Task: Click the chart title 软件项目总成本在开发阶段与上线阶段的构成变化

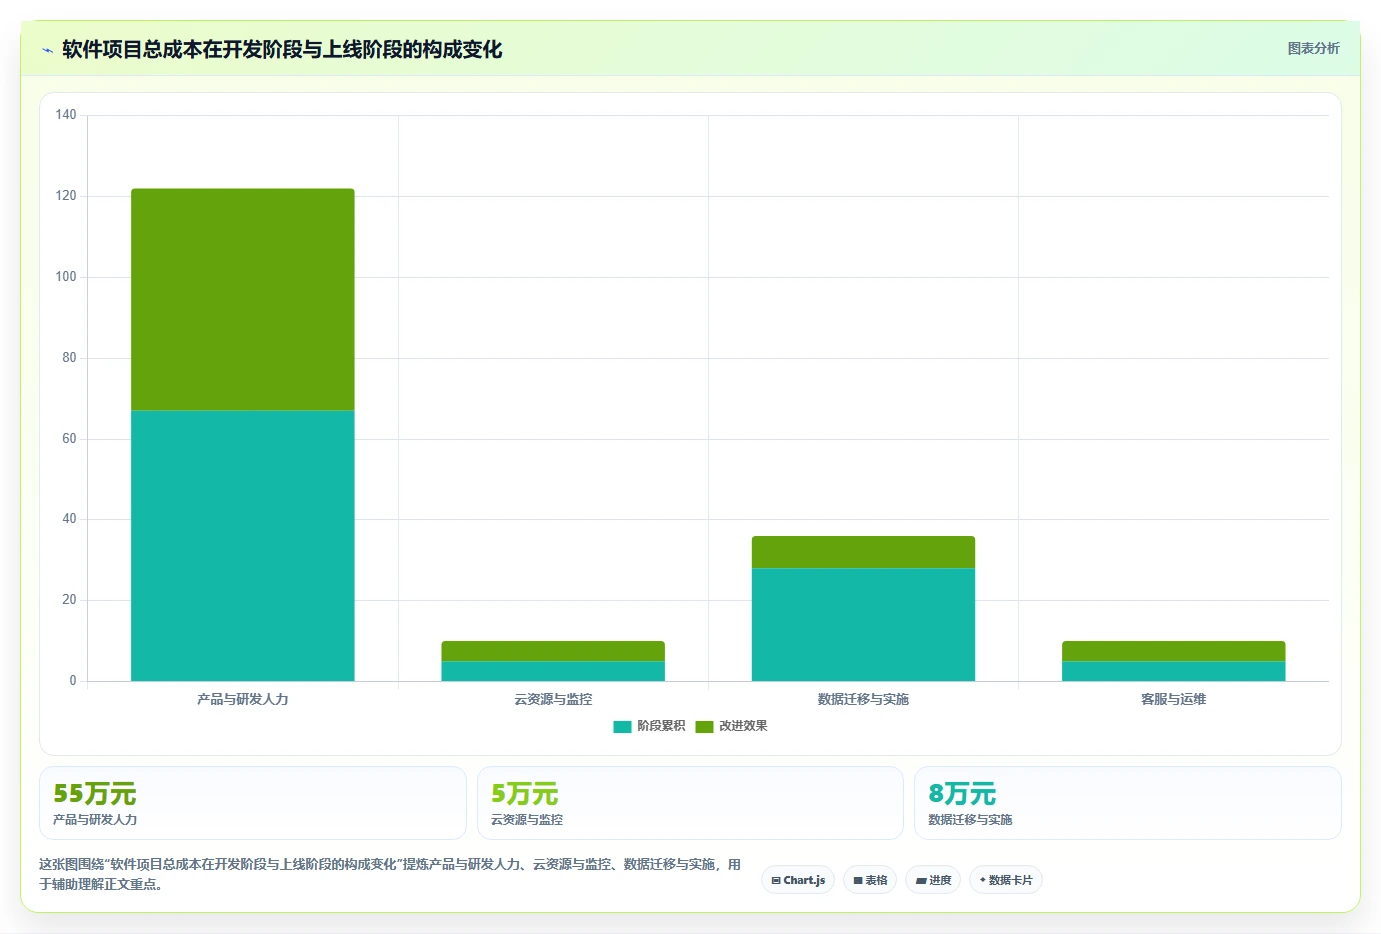Action: pyautogui.click(x=282, y=50)
